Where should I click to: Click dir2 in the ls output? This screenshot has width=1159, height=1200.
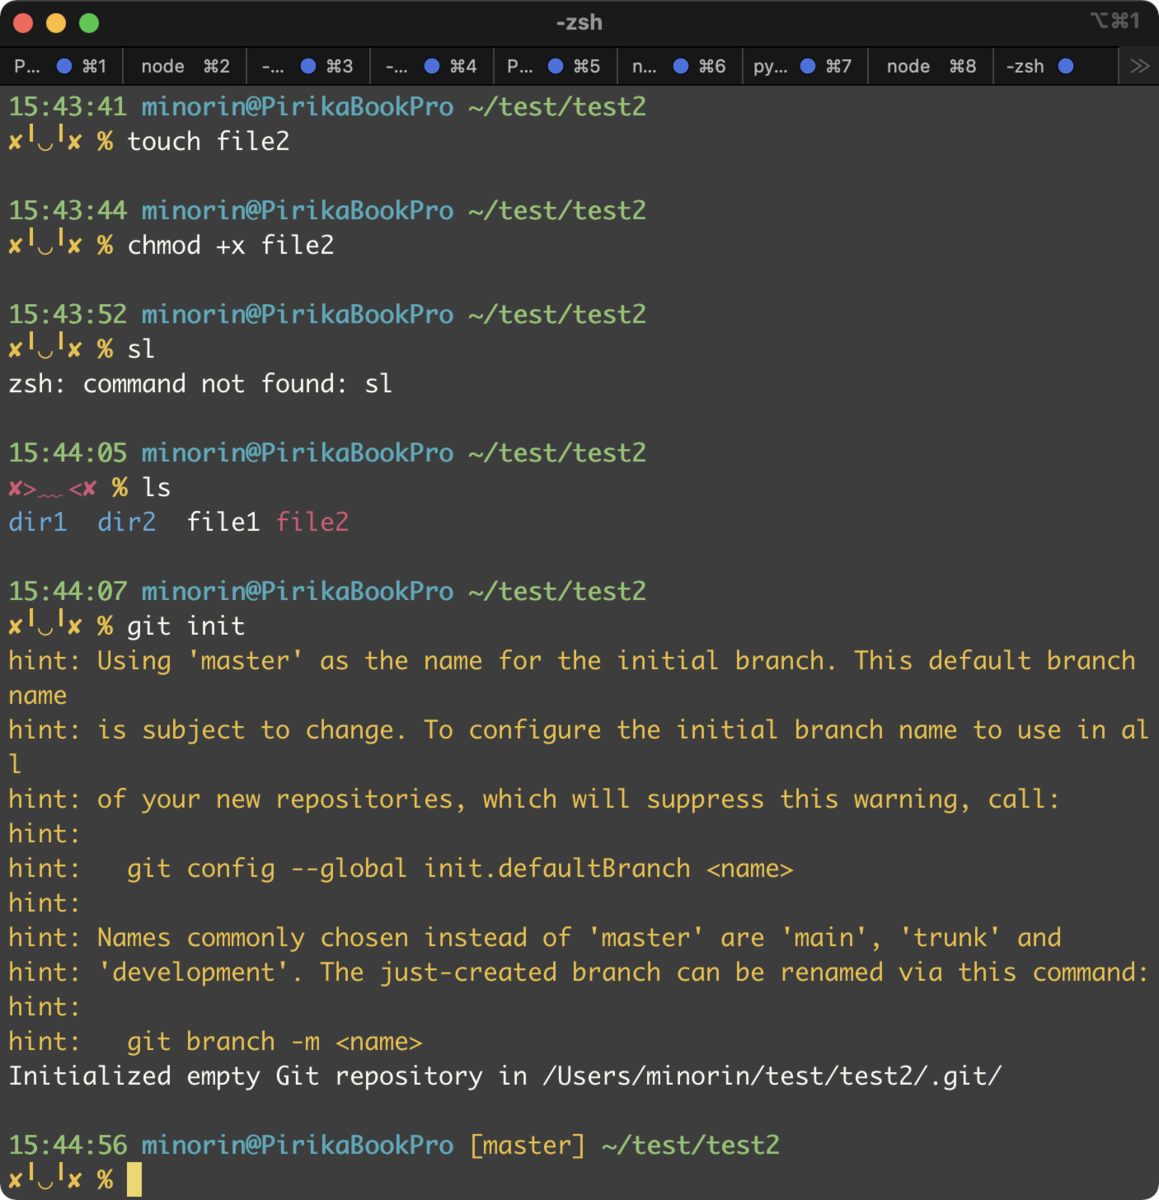pos(127,522)
